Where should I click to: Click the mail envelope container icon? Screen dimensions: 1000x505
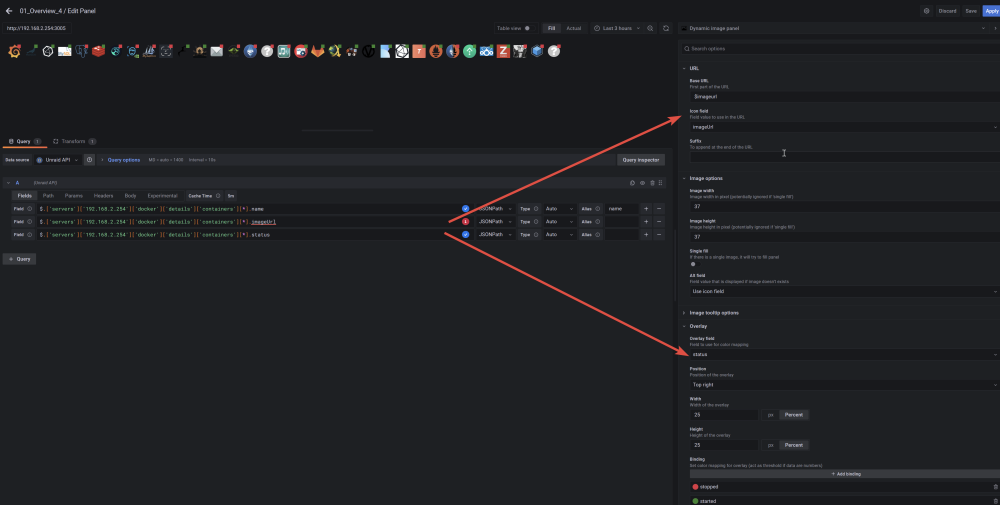pos(217,52)
